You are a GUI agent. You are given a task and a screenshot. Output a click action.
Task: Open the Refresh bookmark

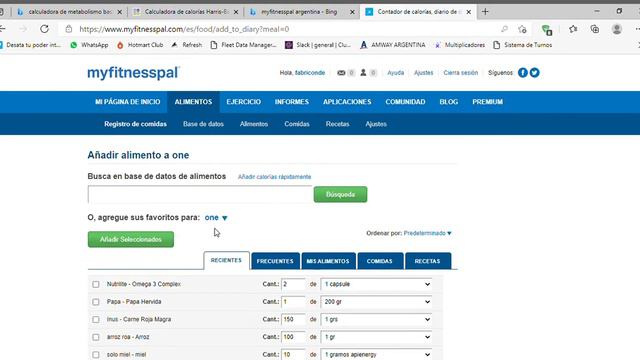[x=187, y=45]
